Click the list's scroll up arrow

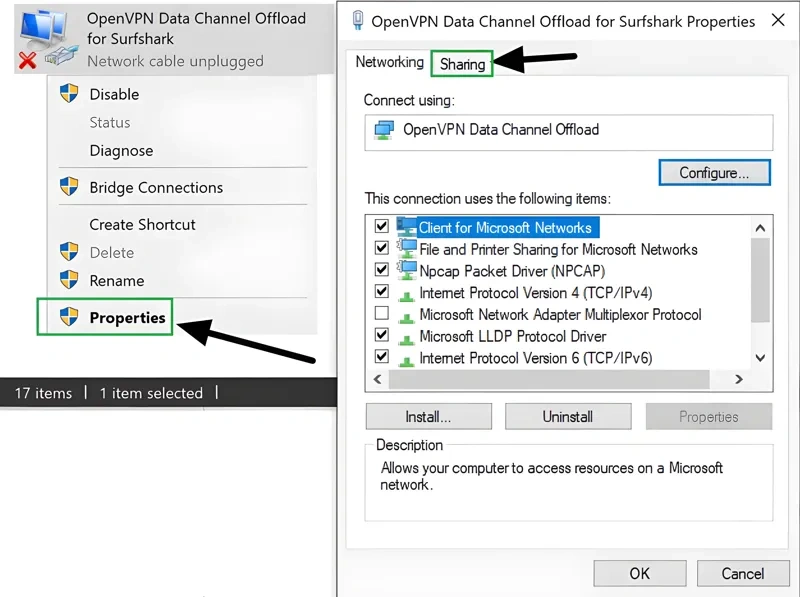pos(760,228)
